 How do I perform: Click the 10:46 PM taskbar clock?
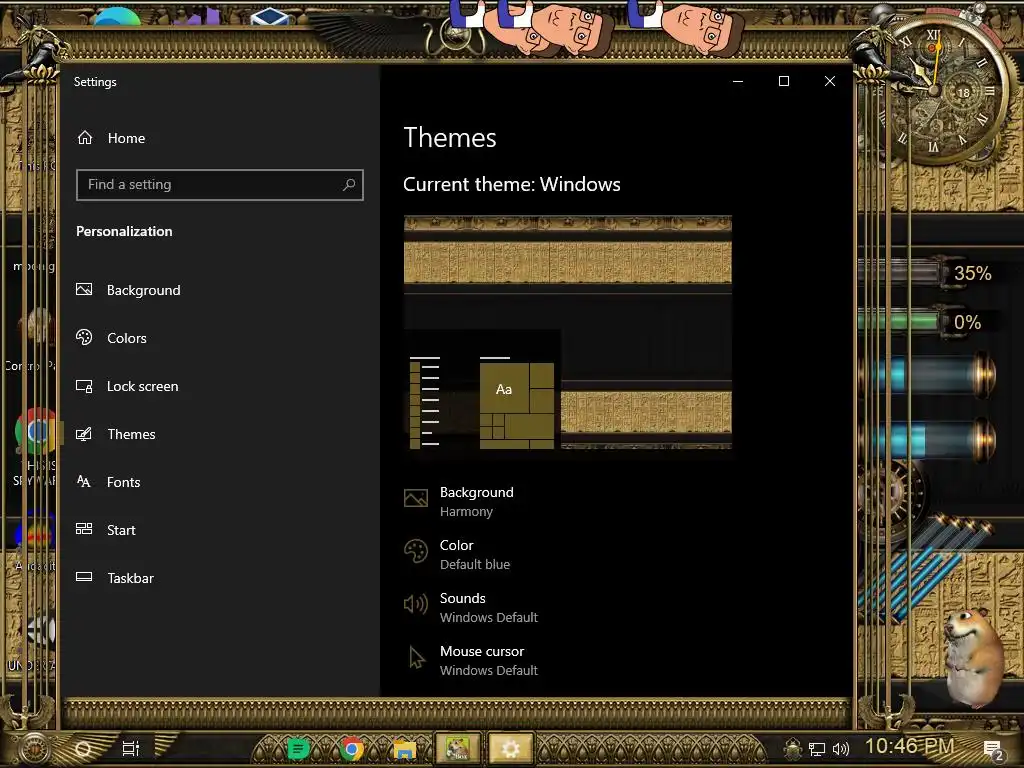point(910,745)
